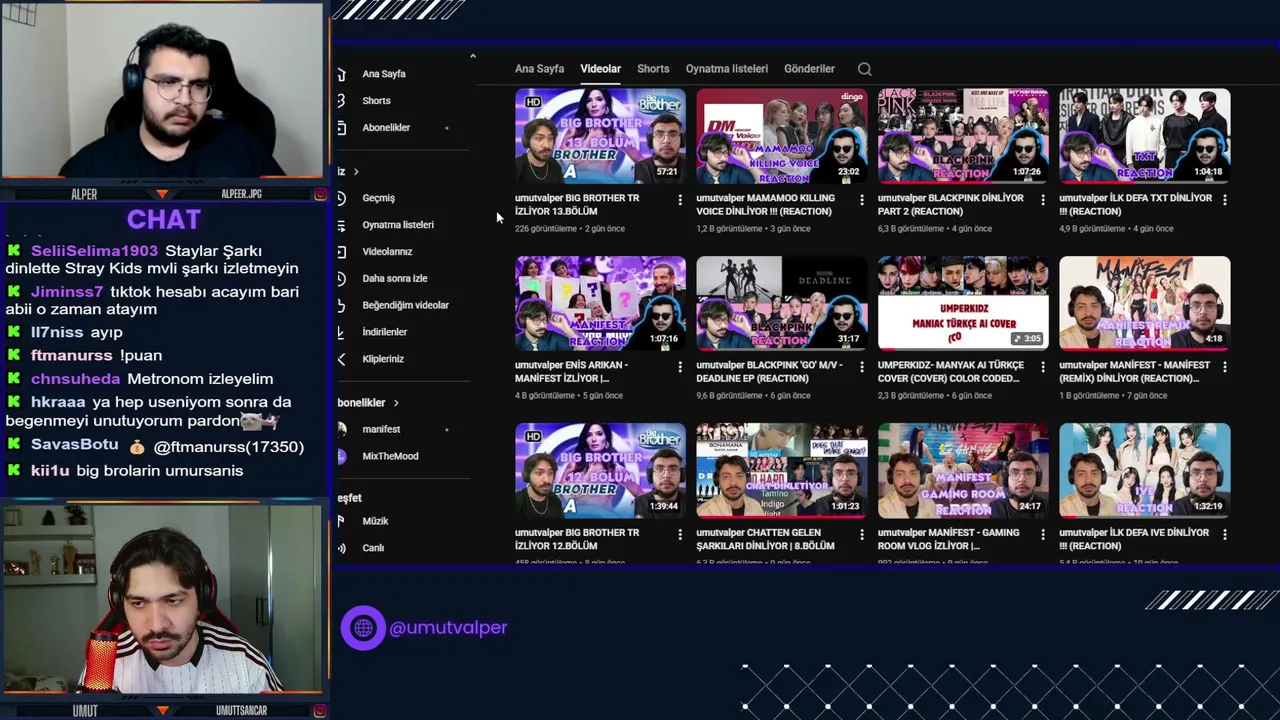The width and height of the screenshot is (1280, 720).
Task: Open options for İLK DEFA TXT video
Action: coord(1225,200)
